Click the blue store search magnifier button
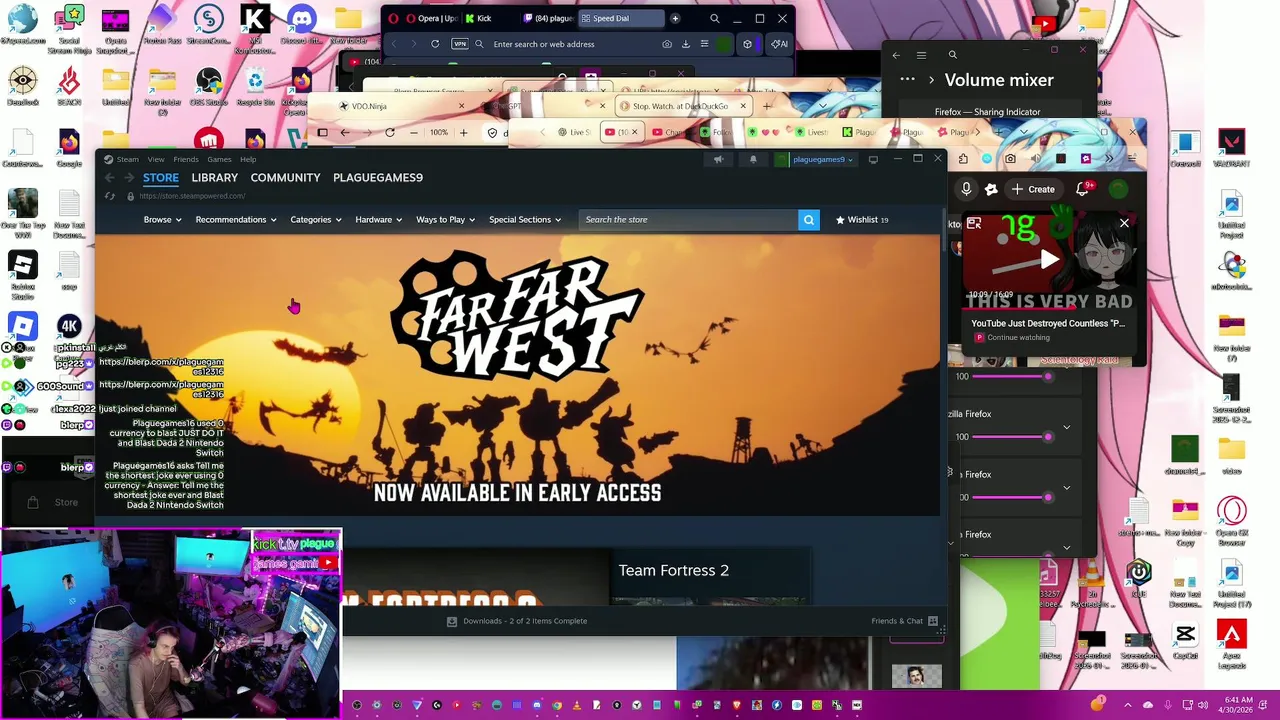The width and height of the screenshot is (1280, 720). click(x=809, y=220)
